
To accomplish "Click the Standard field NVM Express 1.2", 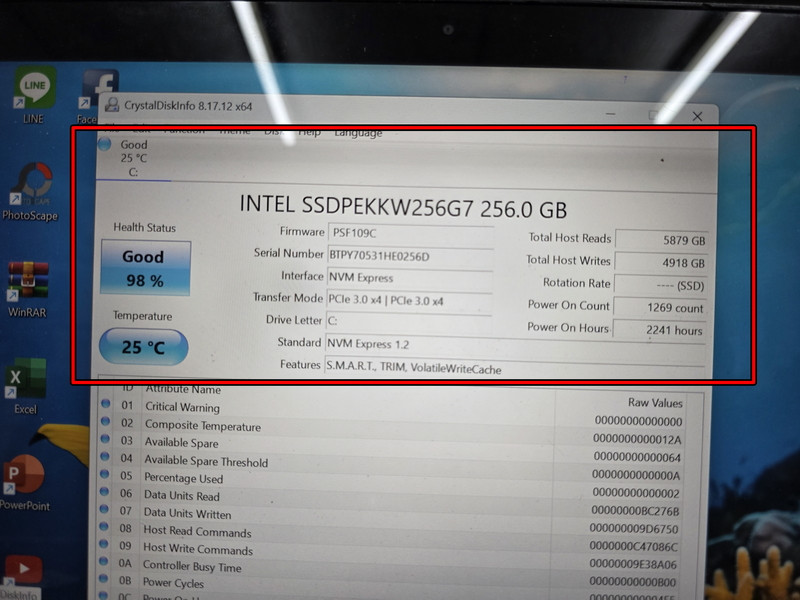I will 515,346.
